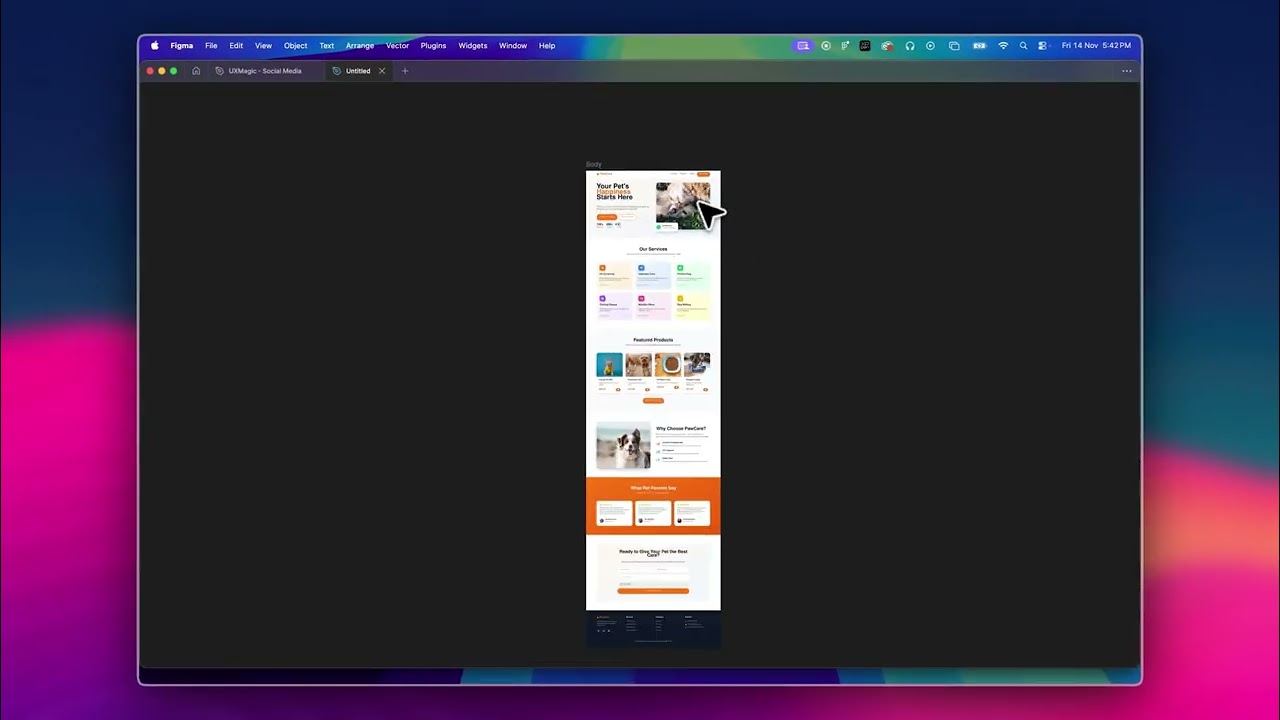Add a new tab with plus icon
This screenshot has width=1280, height=720.
(405, 71)
